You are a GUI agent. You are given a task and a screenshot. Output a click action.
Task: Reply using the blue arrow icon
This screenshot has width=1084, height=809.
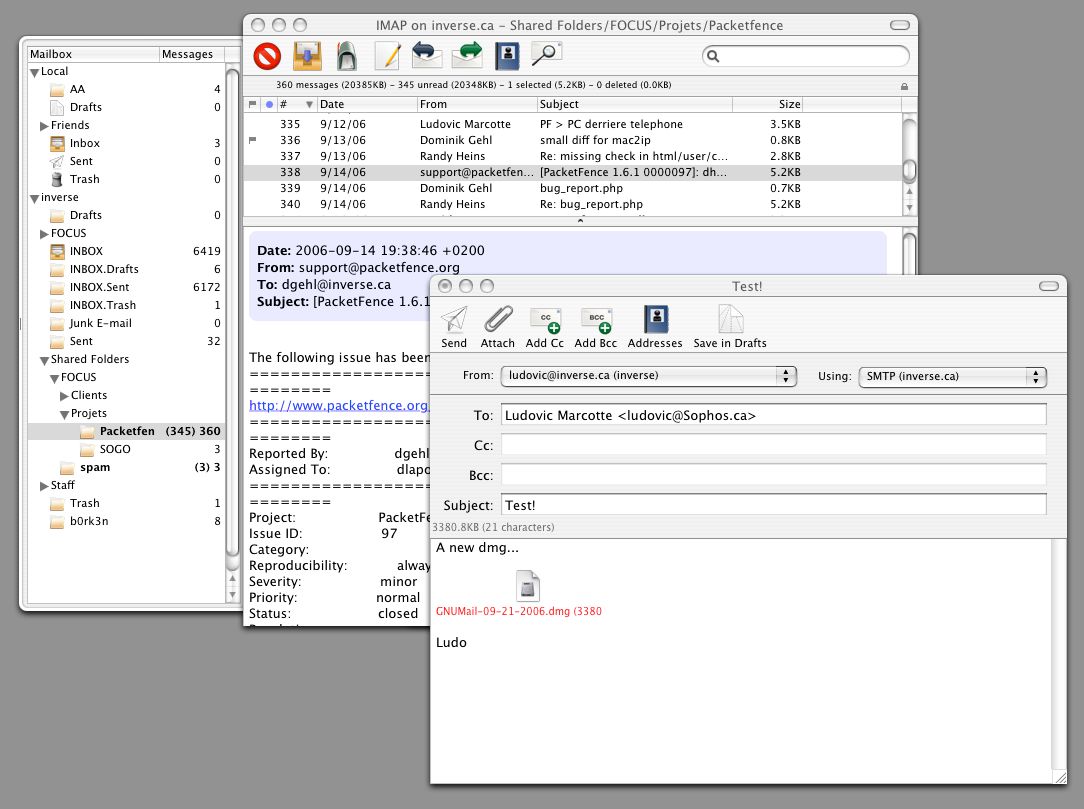[427, 55]
